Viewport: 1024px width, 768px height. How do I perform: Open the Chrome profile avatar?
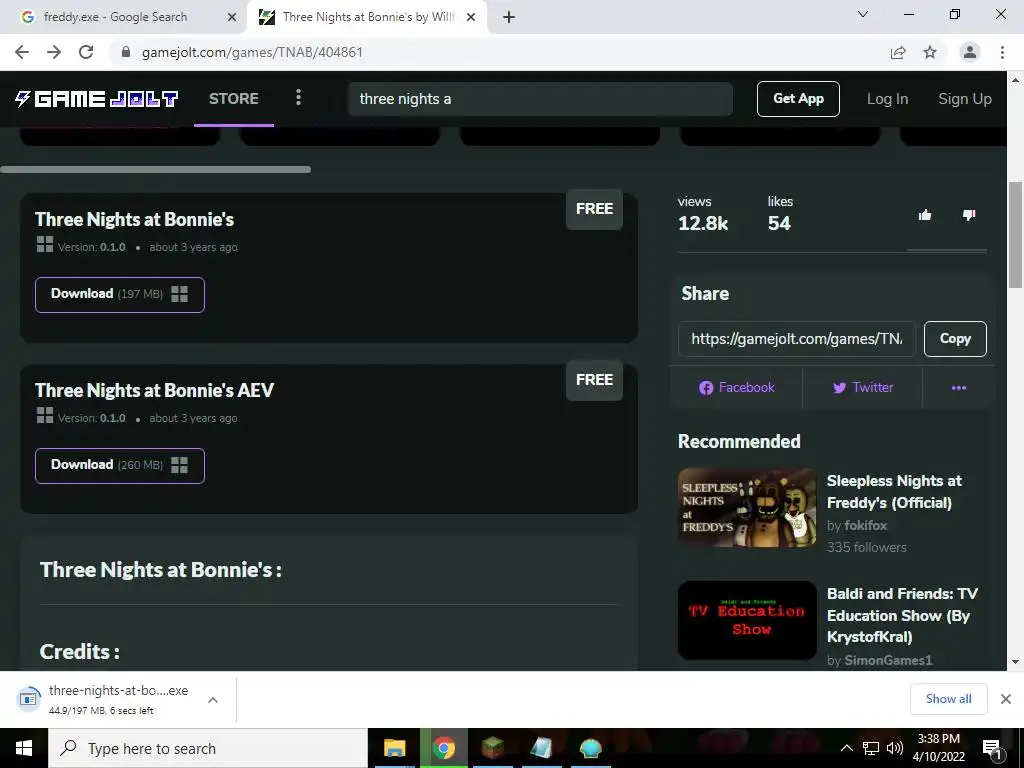click(970, 52)
